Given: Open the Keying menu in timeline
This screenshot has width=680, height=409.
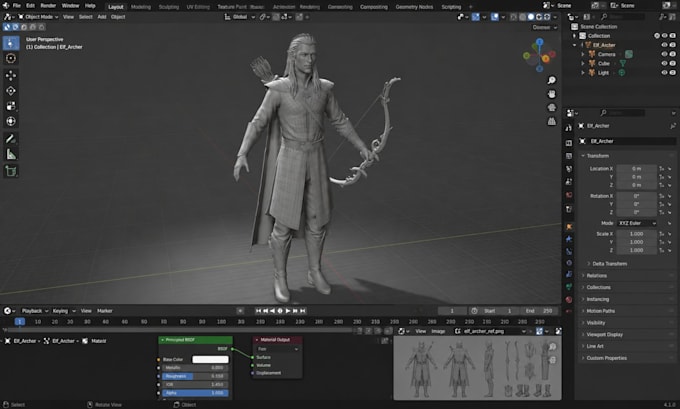Looking at the screenshot, I should (63, 311).
